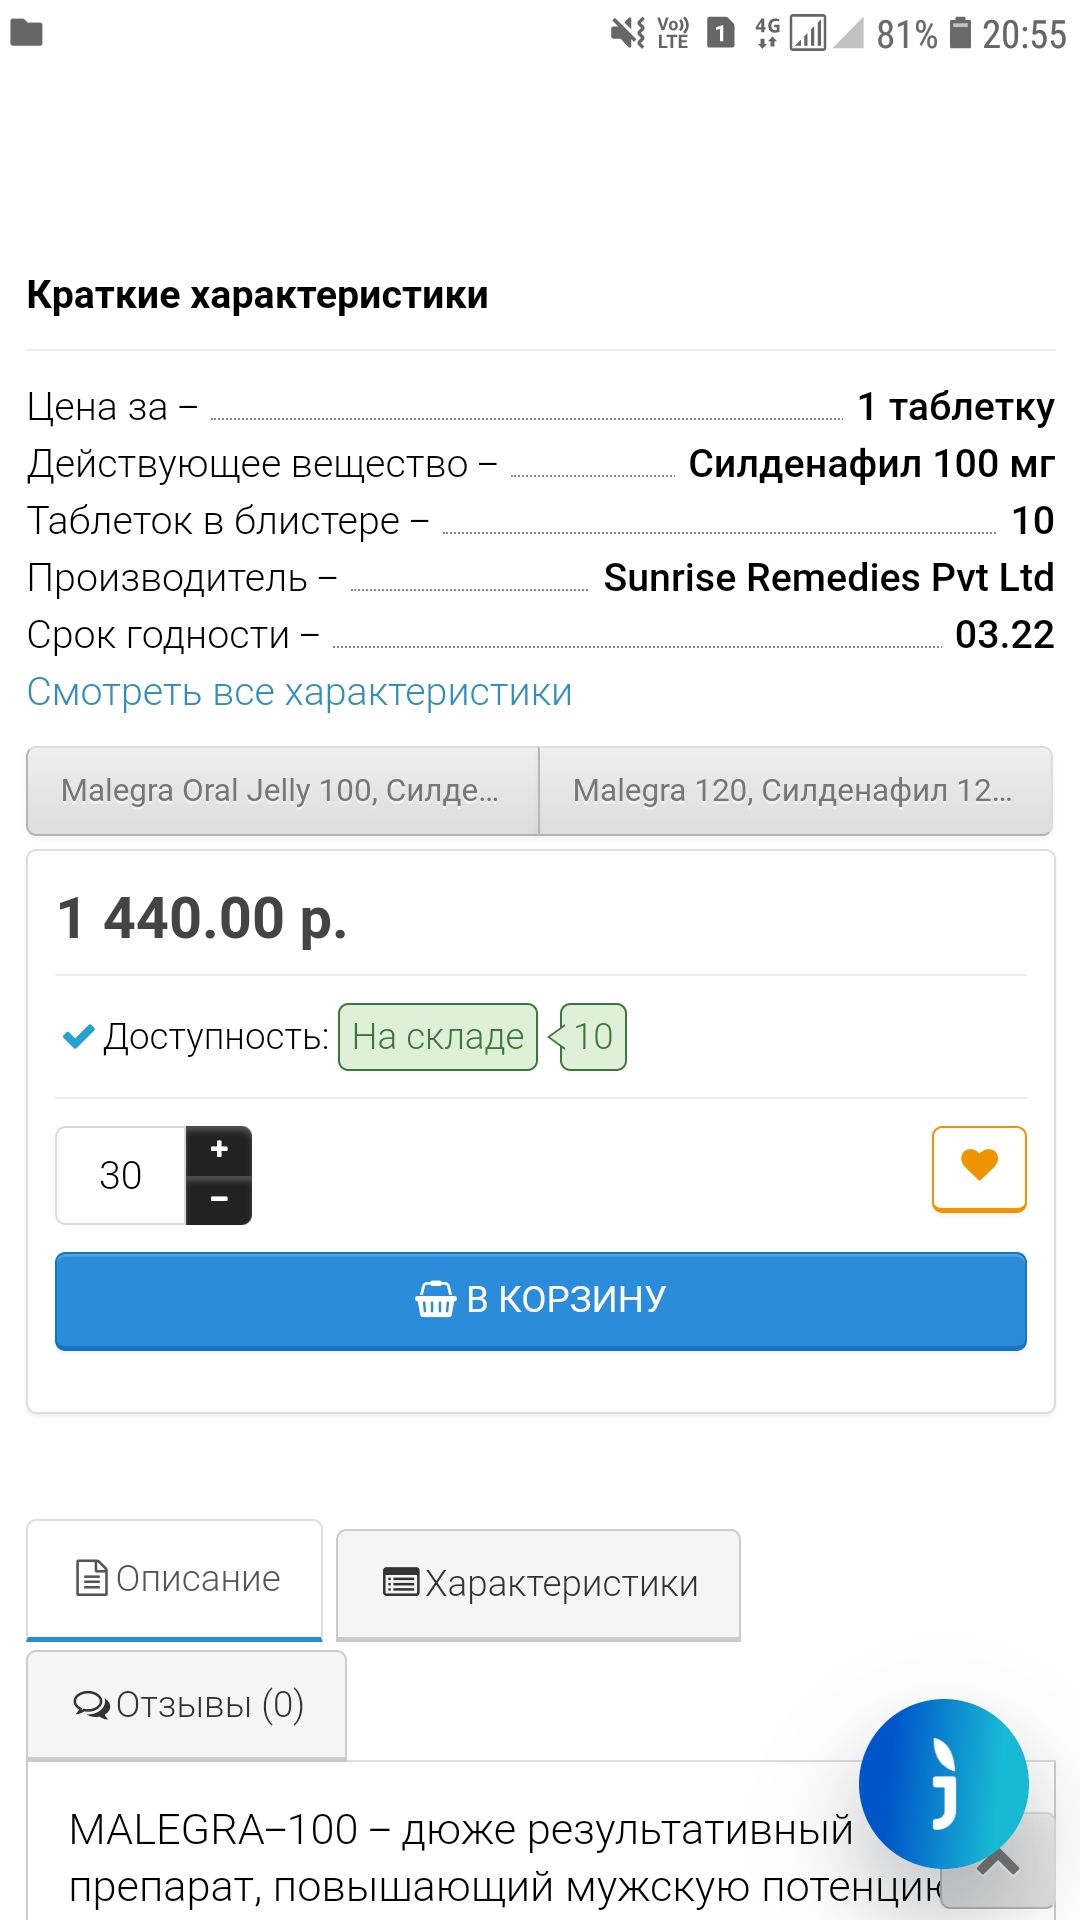Tap the battery icon in status bar
The height and width of the screenshot is (1920, 1080).
tap(960, 33)
